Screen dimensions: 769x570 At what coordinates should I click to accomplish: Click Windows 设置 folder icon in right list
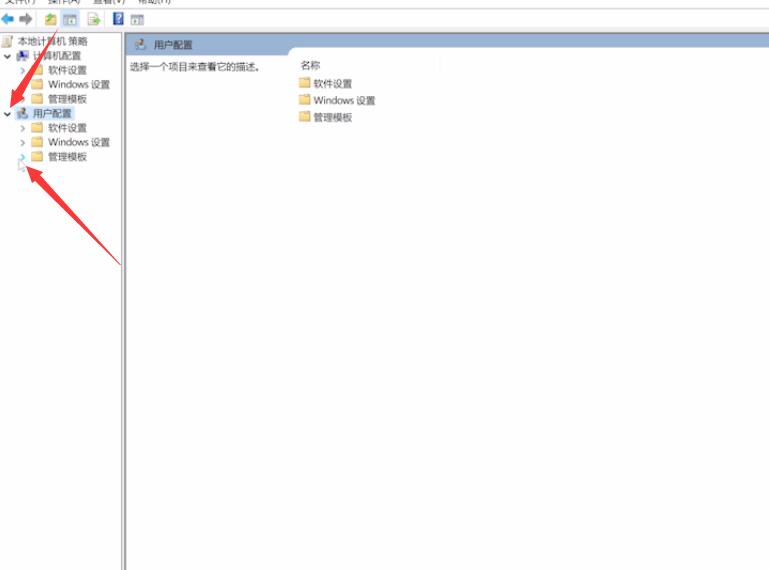(305, 100)
